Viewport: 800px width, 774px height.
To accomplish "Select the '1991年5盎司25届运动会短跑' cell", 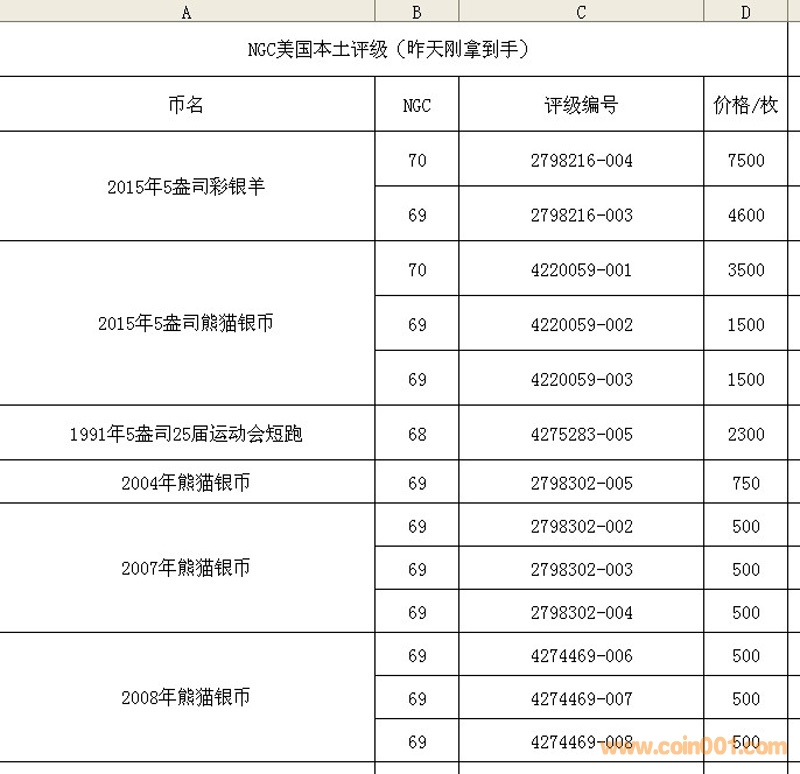I will click(x=187, y=434).
